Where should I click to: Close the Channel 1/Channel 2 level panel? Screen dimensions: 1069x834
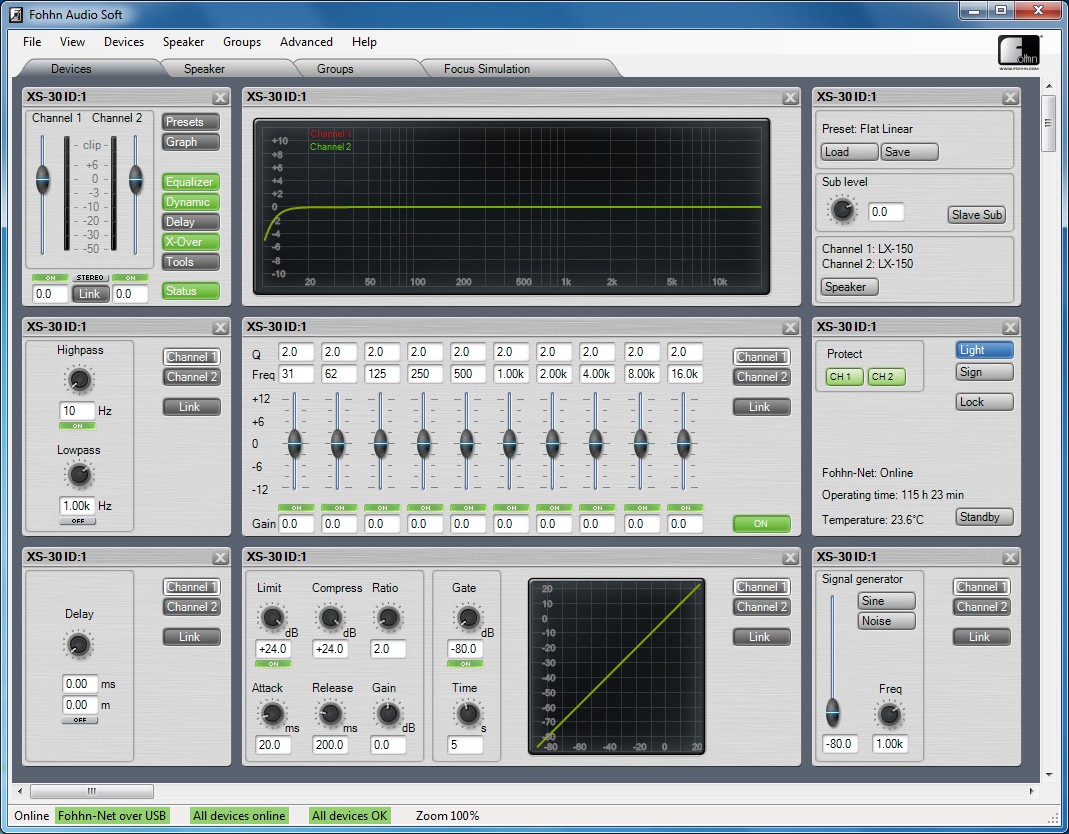click(x=220, y=98)
